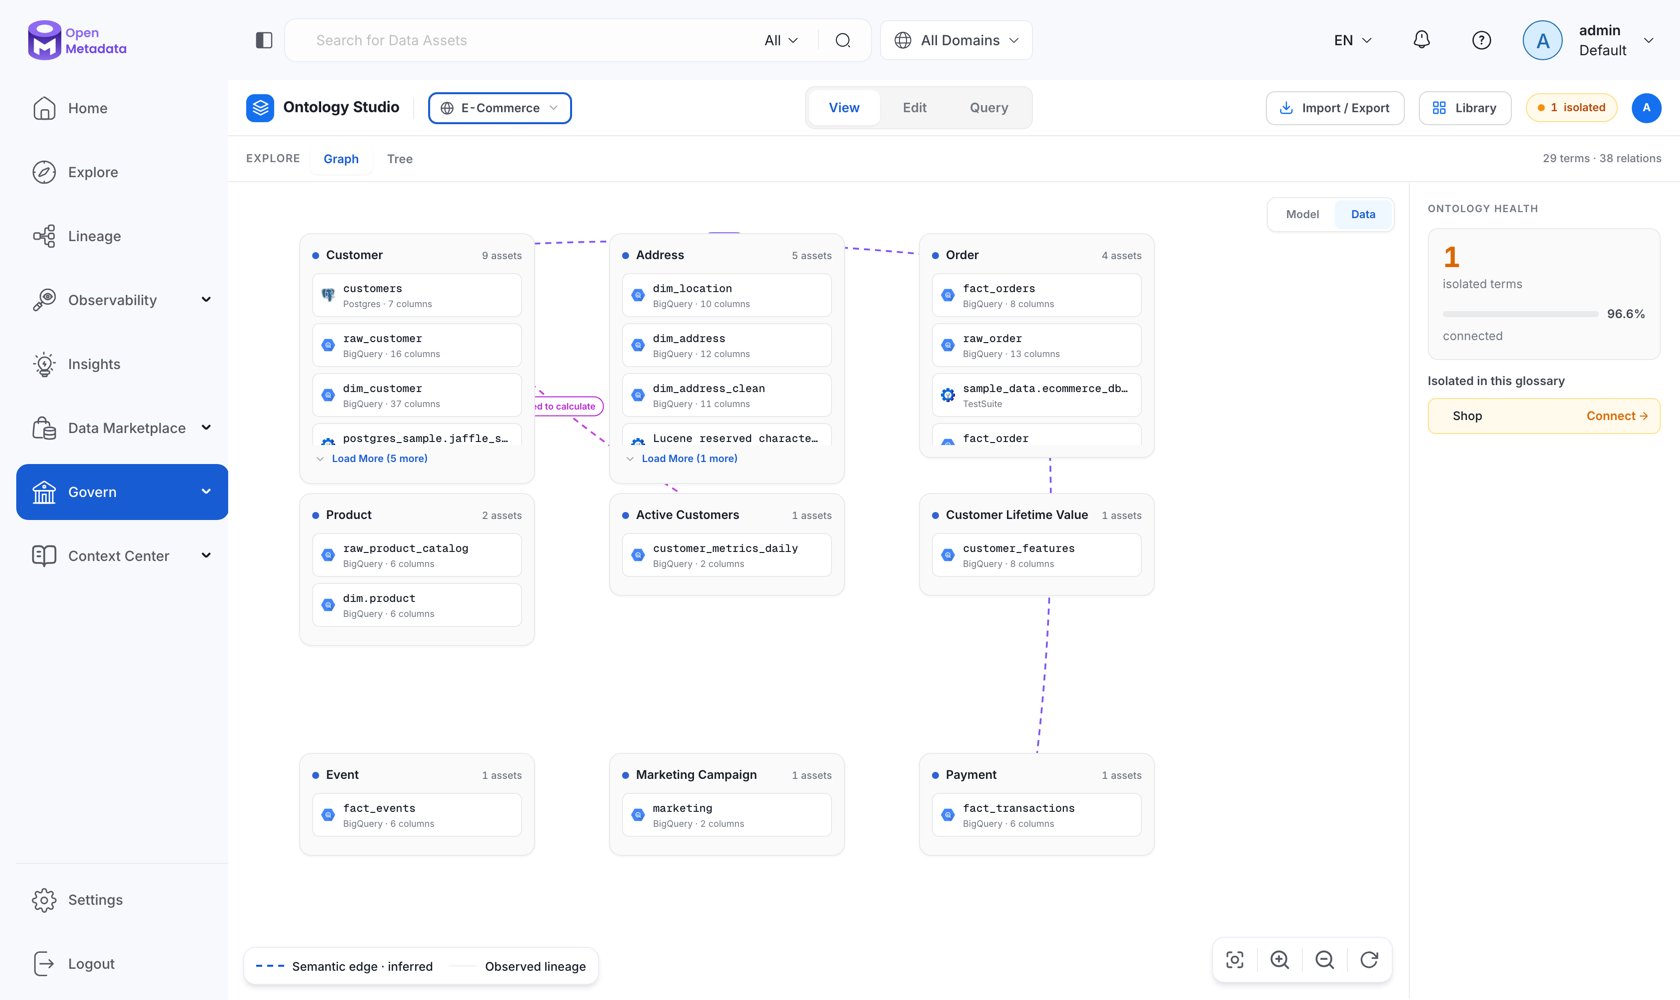Screen dimensions: 1680x1000
Task: Click the Govern building icon
Action: click(x=44, y=492)
